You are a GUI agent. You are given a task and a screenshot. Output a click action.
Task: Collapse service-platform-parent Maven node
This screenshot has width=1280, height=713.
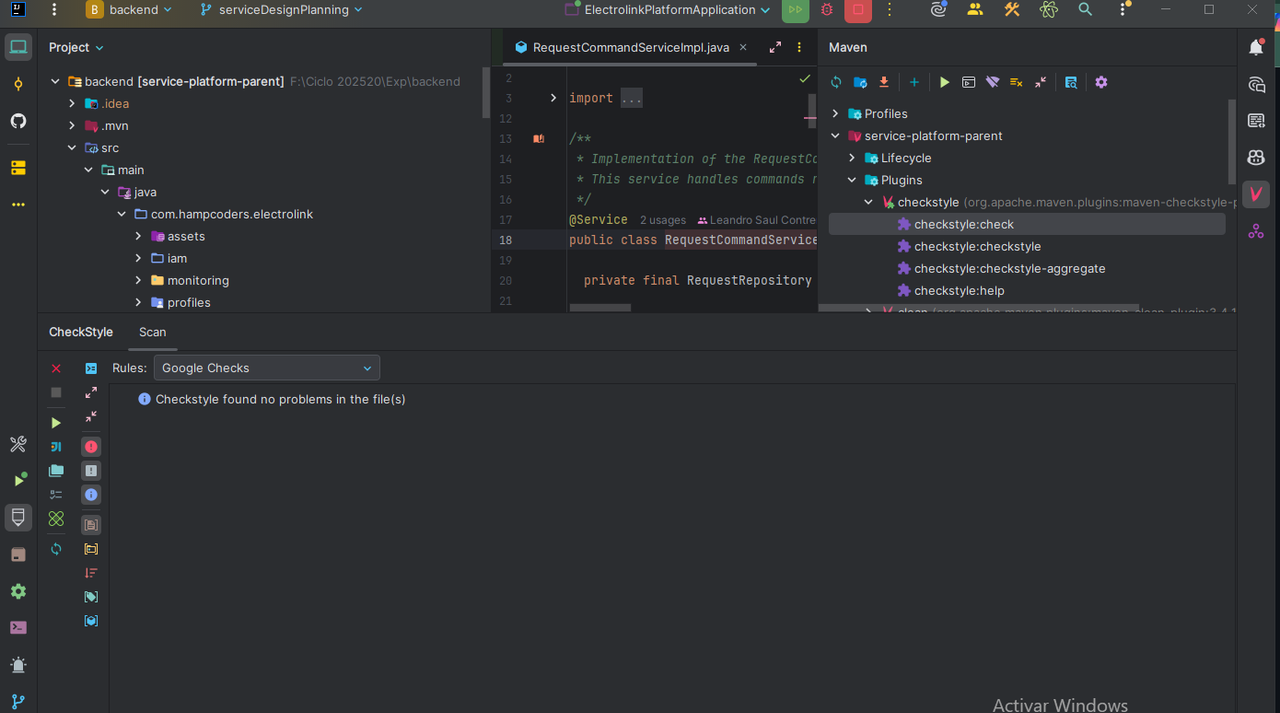point(836,136)
